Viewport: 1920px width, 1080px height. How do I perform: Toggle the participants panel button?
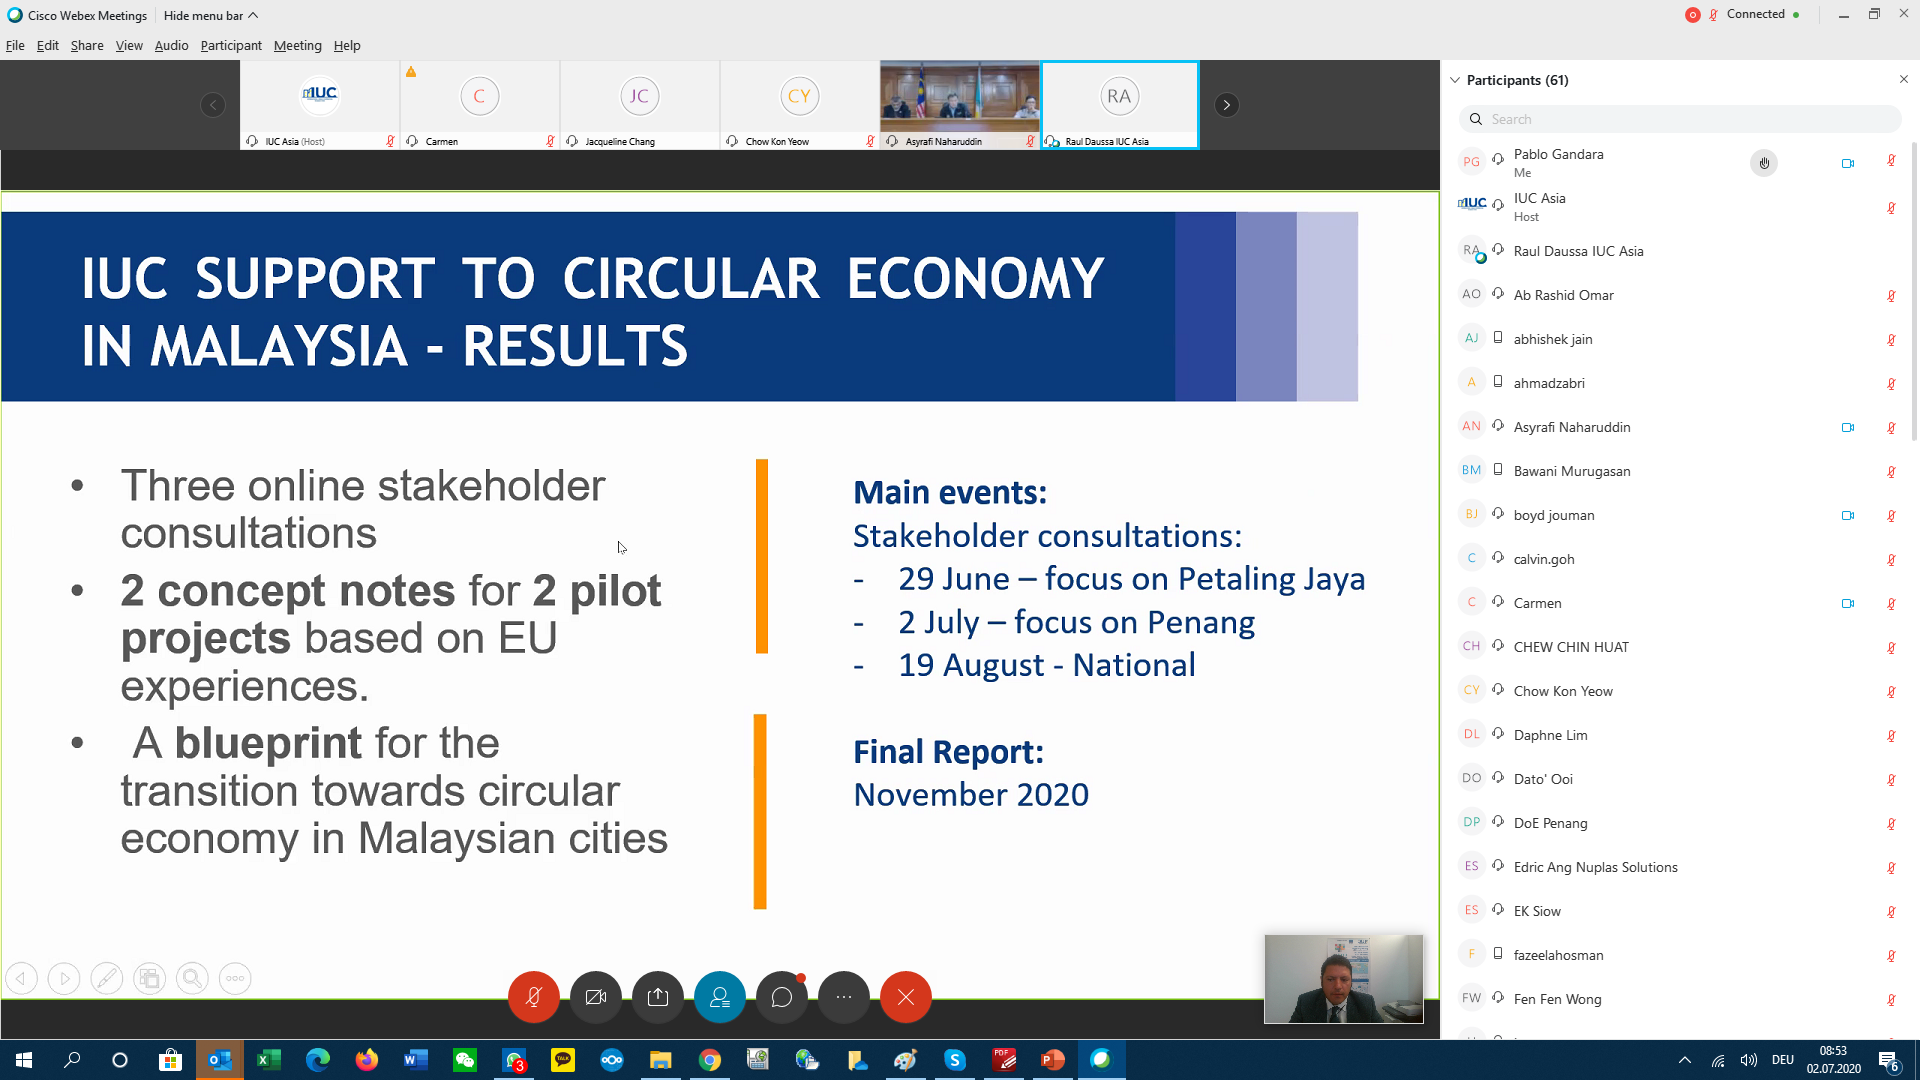tap(720, 997)
